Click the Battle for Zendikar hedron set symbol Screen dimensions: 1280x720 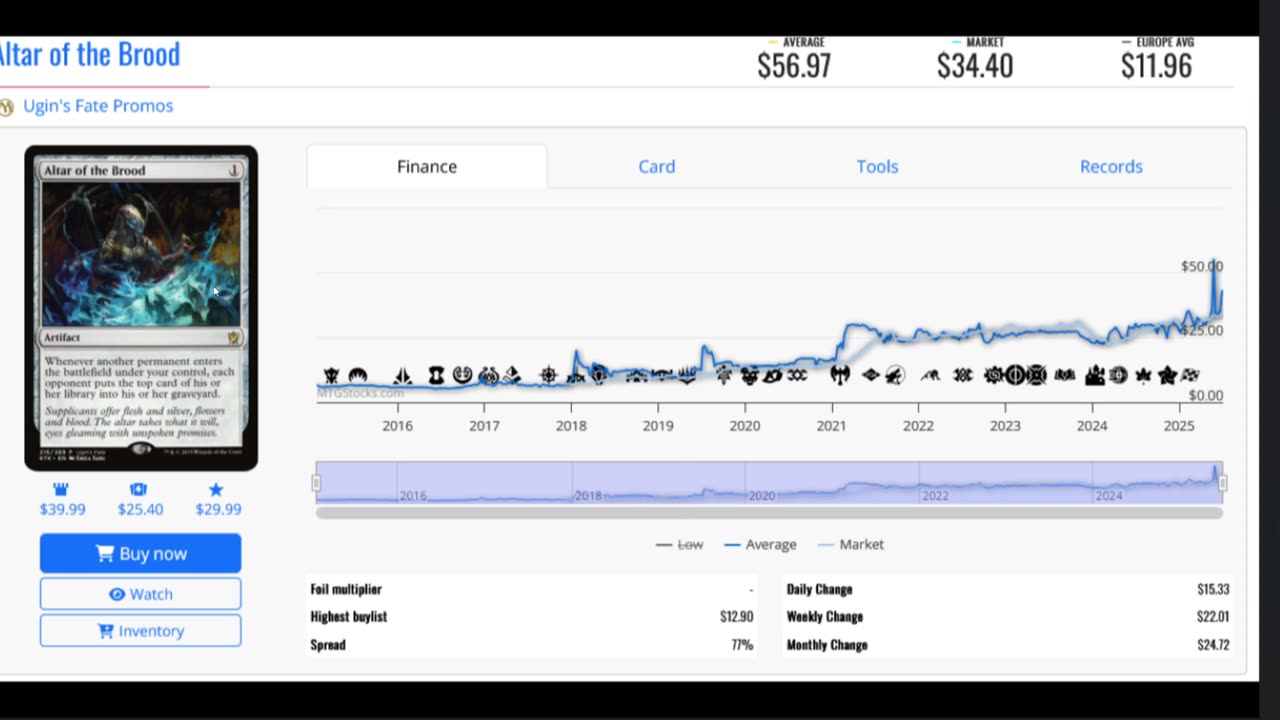(403, 376)
